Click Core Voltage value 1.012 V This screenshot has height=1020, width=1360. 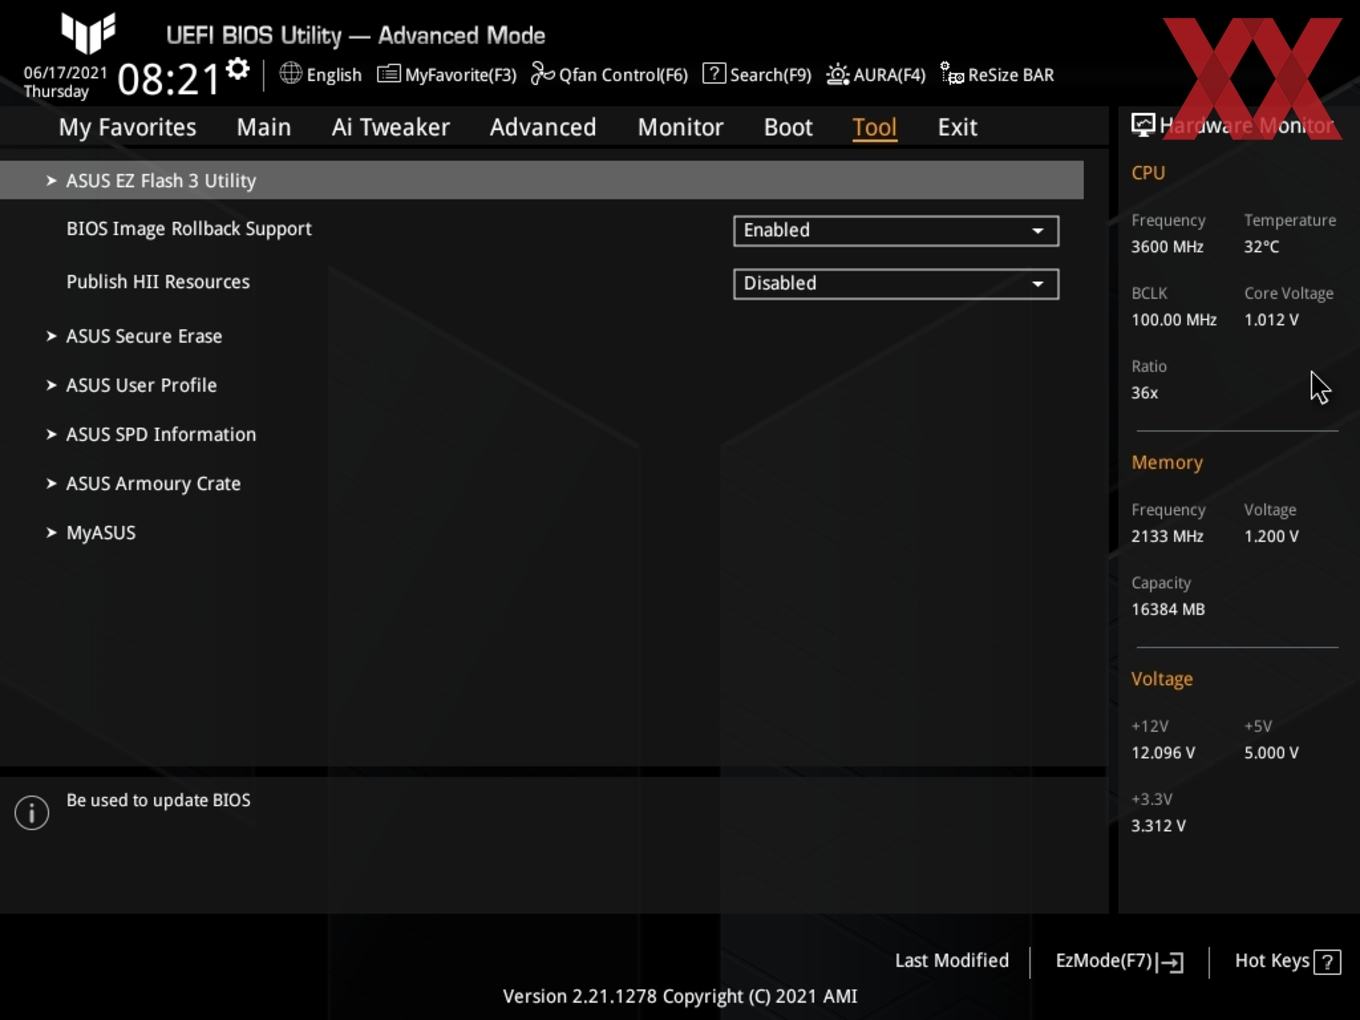point(1271,319)
